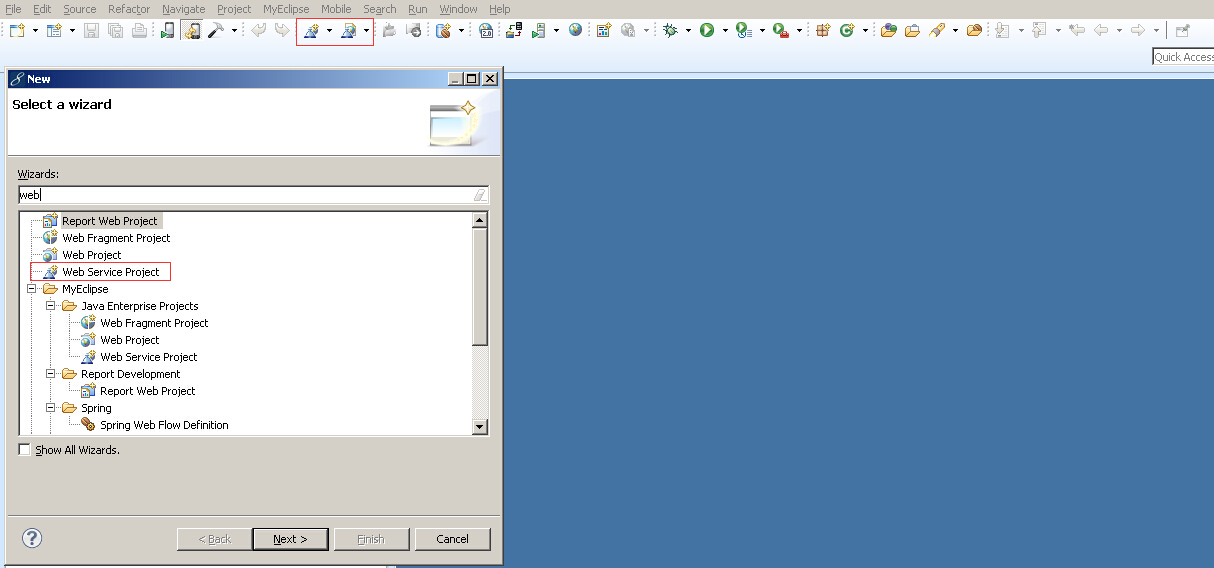Screen dimensions: 1214x568
Task: Collapse the Spring tree folder
Action: point(50,408)
